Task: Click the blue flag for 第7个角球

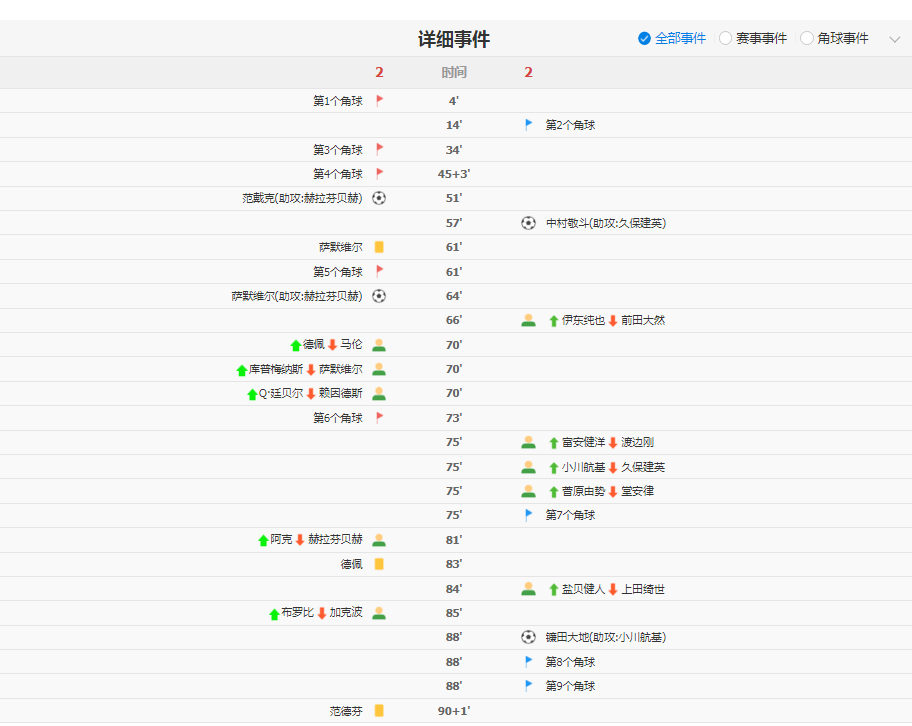Action: pos(528,515)
